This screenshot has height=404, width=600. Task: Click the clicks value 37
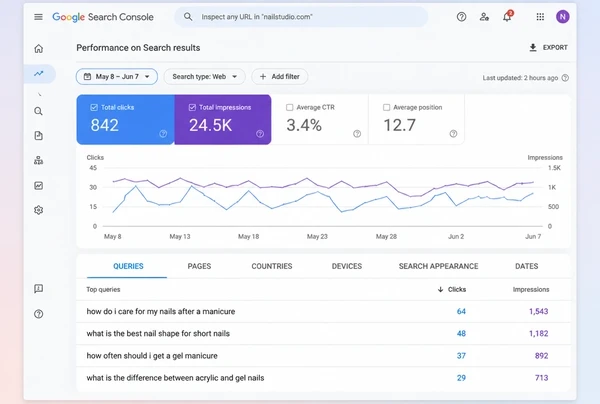461,356
